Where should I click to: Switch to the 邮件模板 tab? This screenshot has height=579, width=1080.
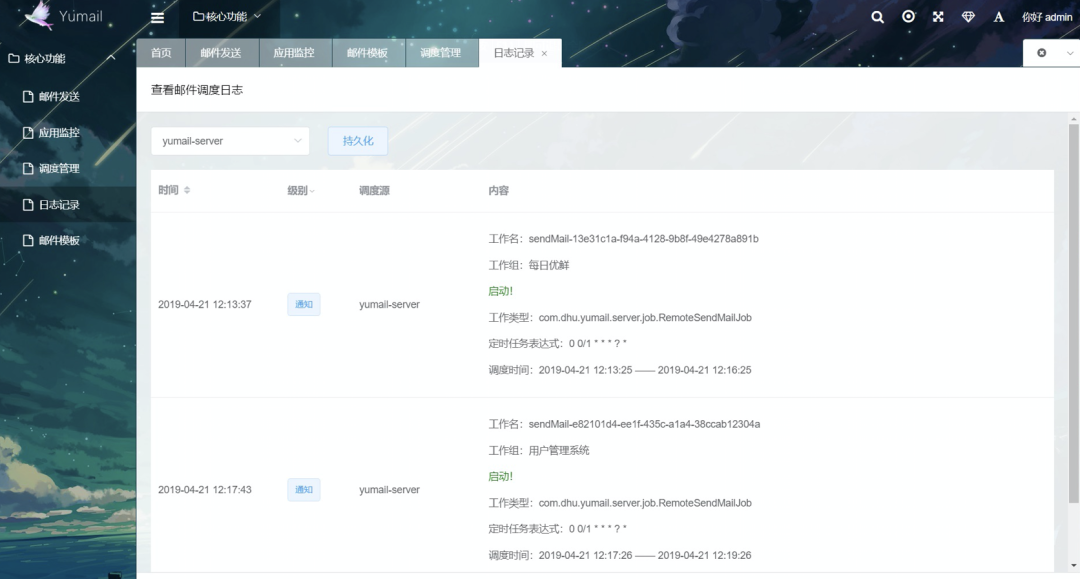click(x=368, y=53)
